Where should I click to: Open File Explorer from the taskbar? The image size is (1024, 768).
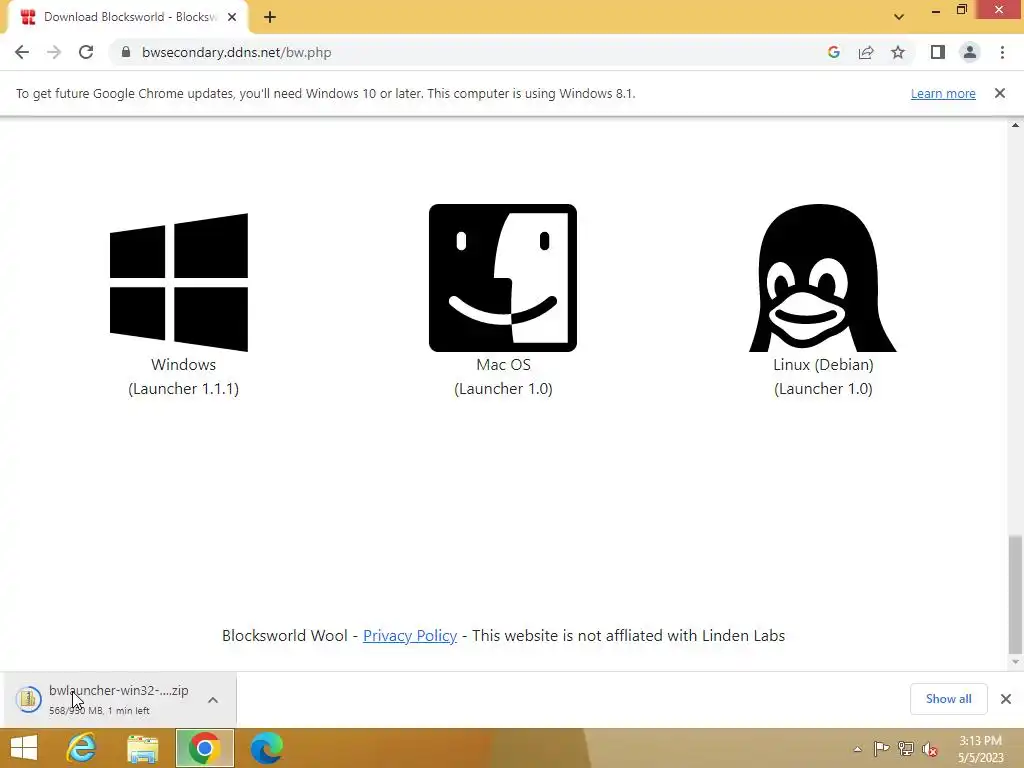142,748
